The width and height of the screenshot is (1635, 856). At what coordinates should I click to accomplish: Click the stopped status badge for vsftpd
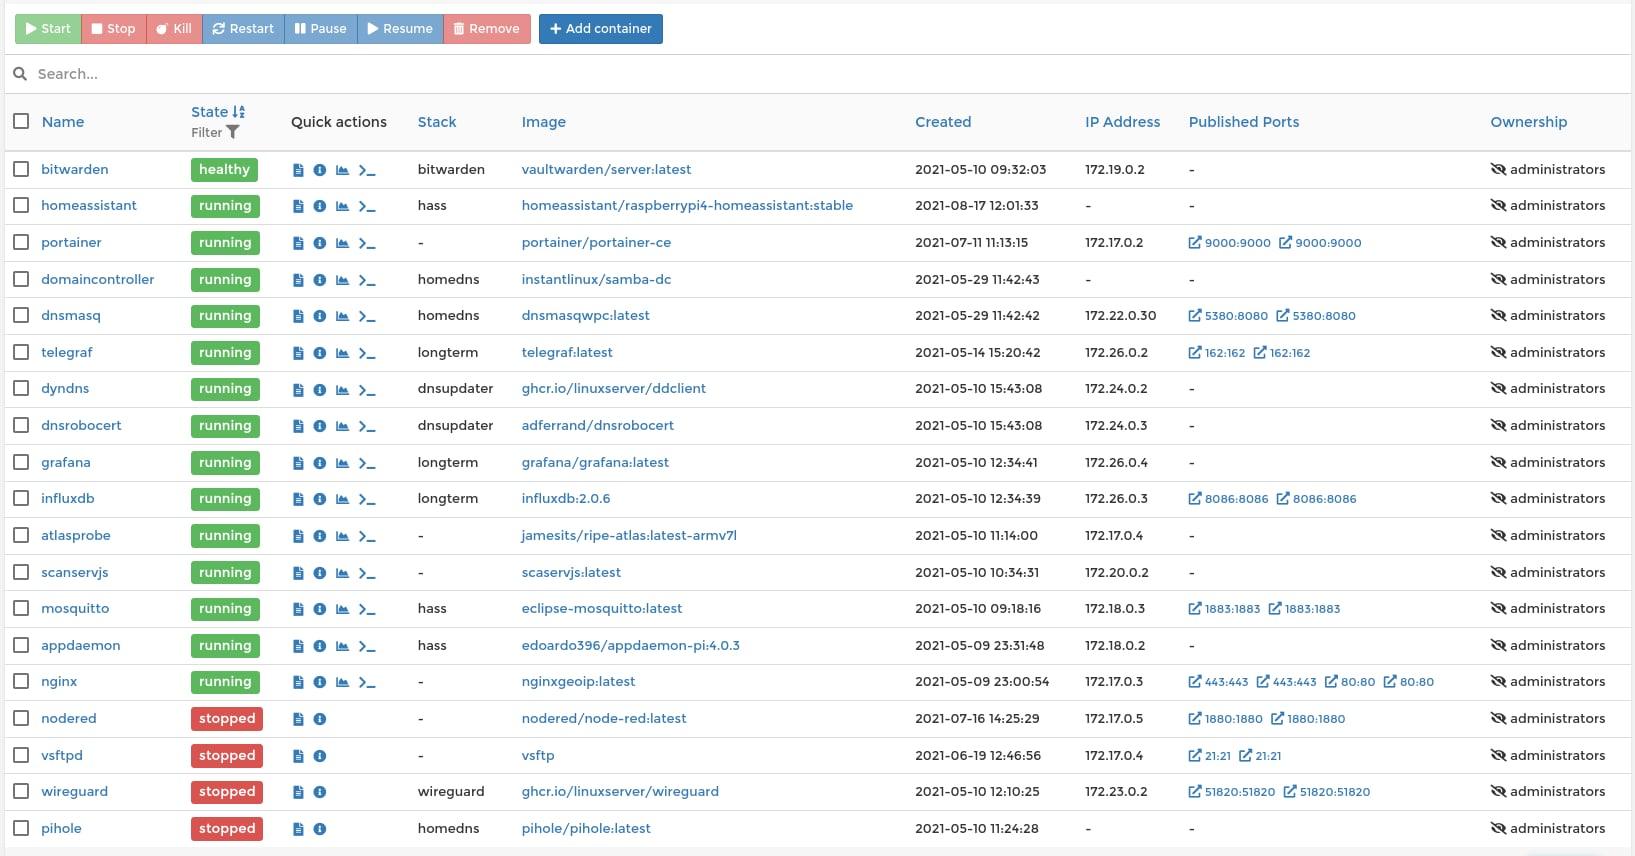click(227, 756)
